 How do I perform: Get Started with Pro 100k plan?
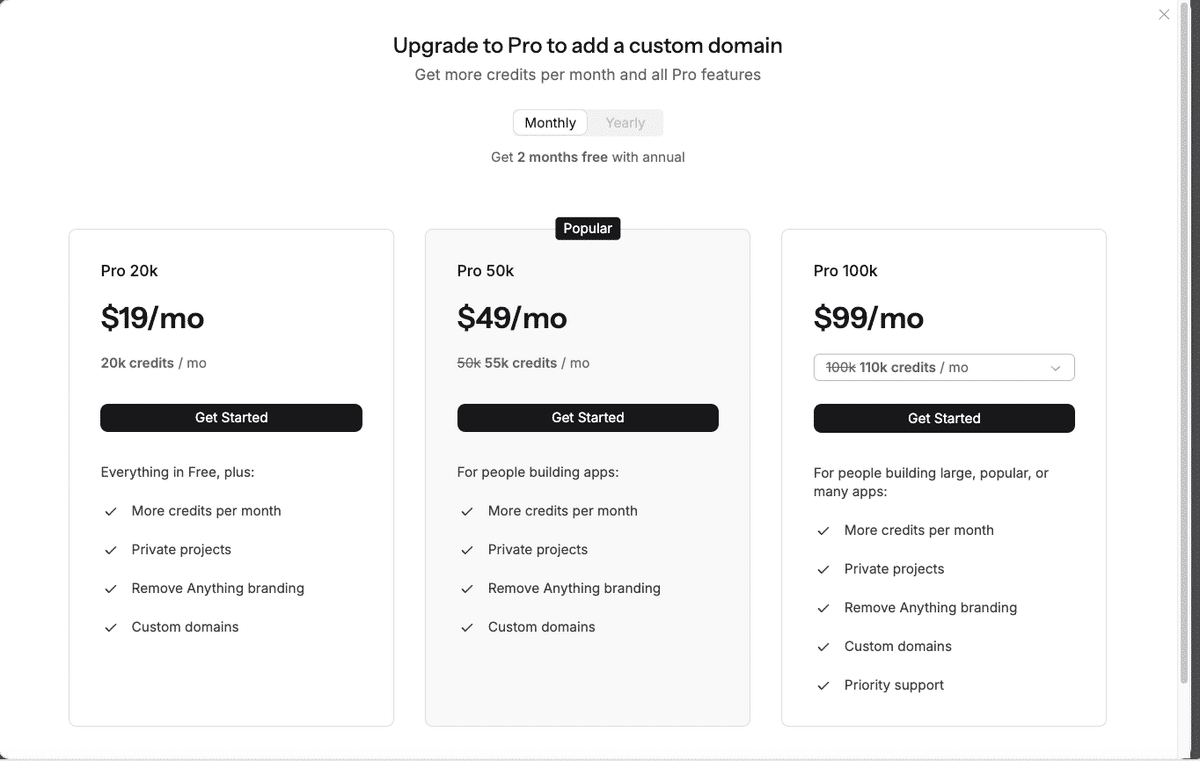[x=943, y=418]
